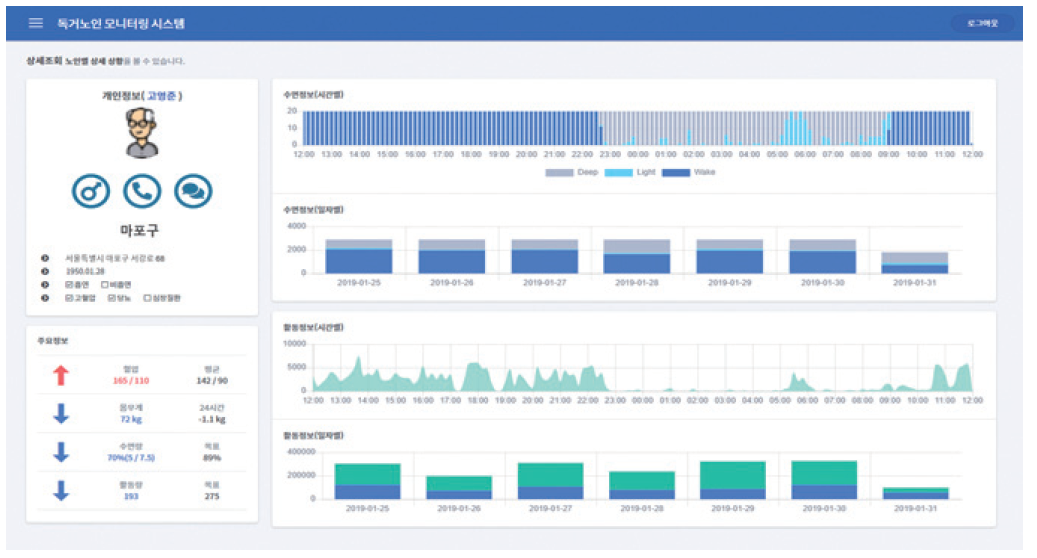
Task: Toggle the Light legend swatch
Action: [620, 173]
